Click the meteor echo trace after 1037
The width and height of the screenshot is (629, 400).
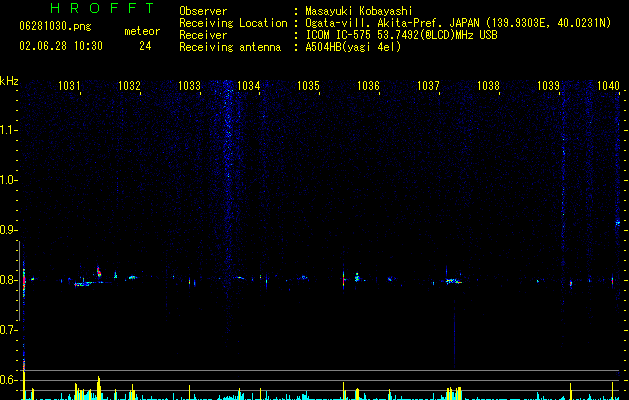tap(454, 281)
